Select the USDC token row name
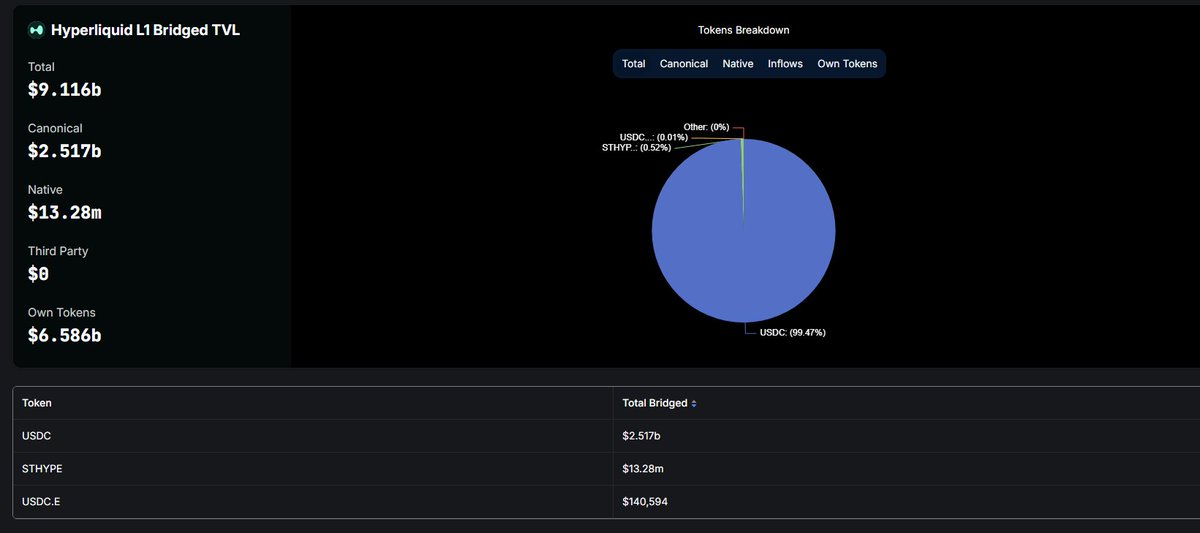The height and width of the screenshot is (533, 1200). tap(36, 436)
